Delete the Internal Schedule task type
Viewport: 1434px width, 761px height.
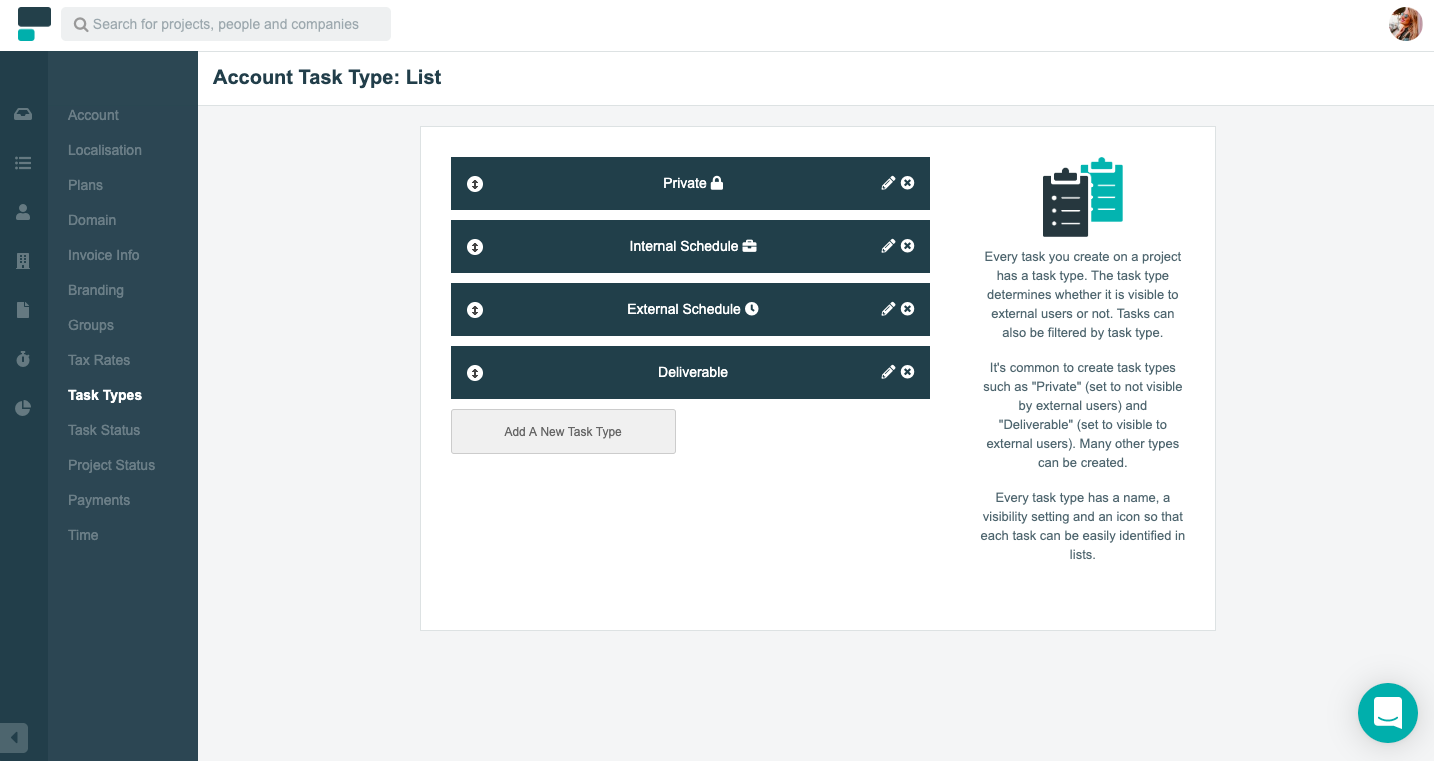tap(908, 246)
